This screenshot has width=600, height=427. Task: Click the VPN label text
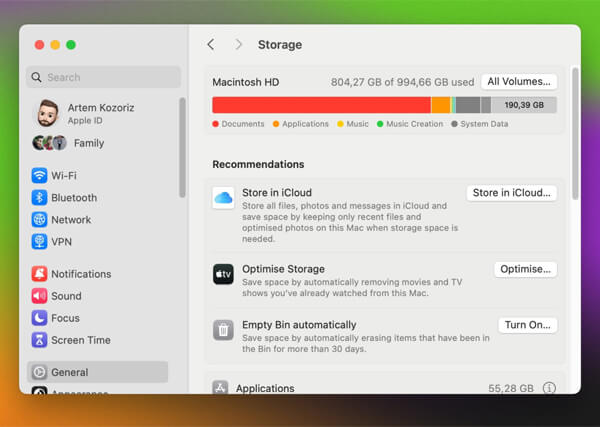tap(62, 242)
